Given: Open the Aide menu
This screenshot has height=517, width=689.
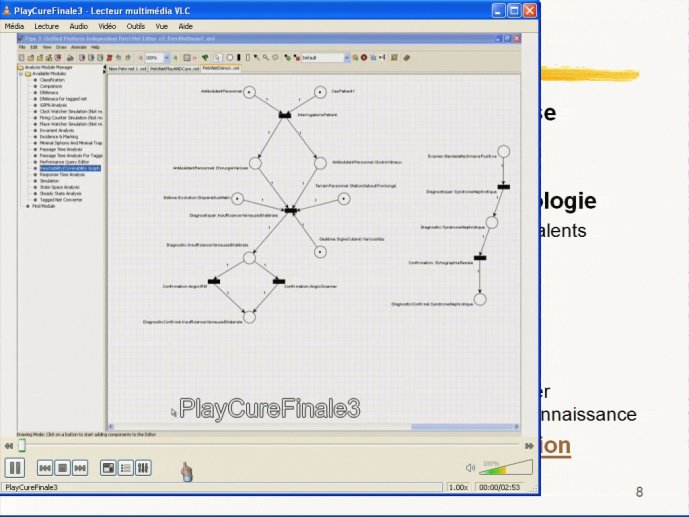Looking at the screenshot, I should click(x=185, y=26).
